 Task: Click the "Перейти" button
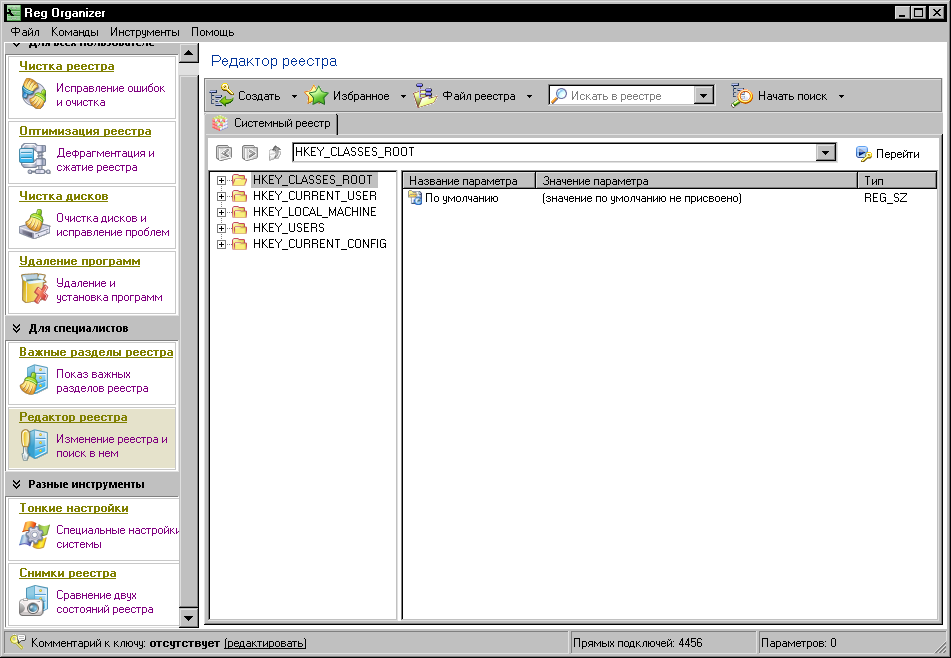(x=887, y=153)
